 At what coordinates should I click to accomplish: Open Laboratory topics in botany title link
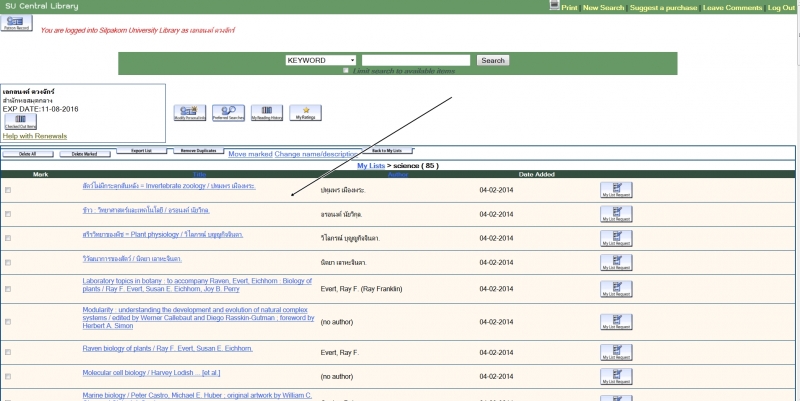[197, 285]
